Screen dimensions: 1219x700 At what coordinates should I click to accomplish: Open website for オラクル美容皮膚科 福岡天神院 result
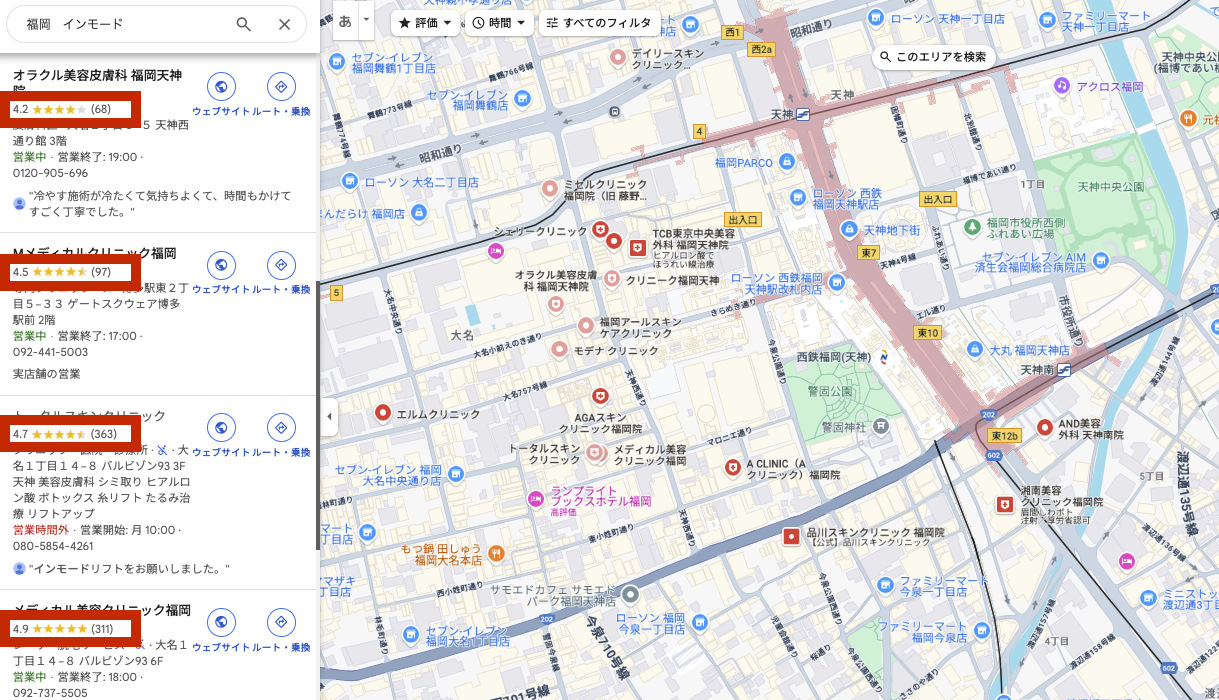click(x=221, y=87)
